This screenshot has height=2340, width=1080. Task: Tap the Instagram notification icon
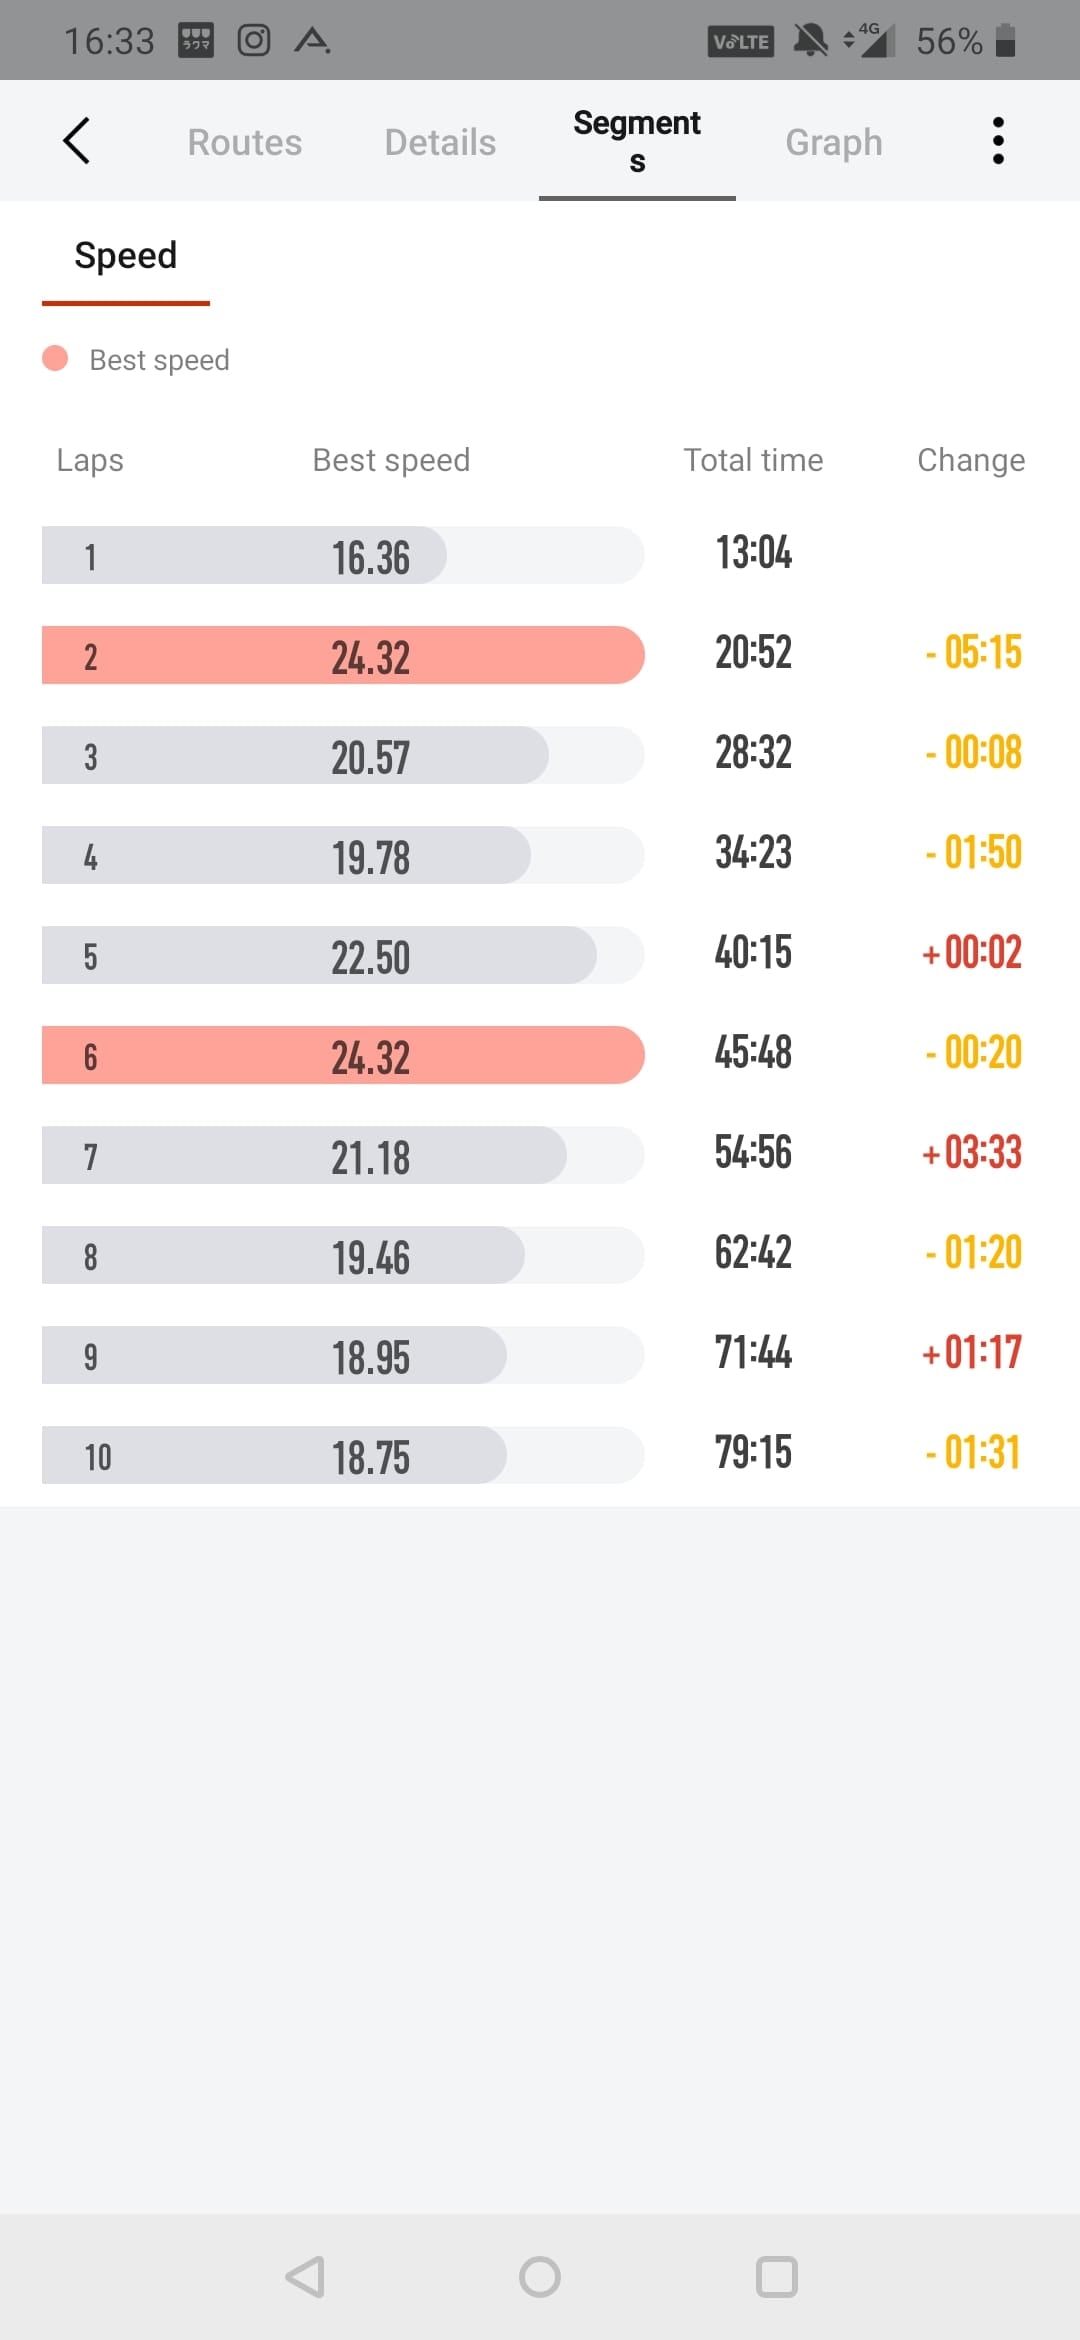pos(253,40)
